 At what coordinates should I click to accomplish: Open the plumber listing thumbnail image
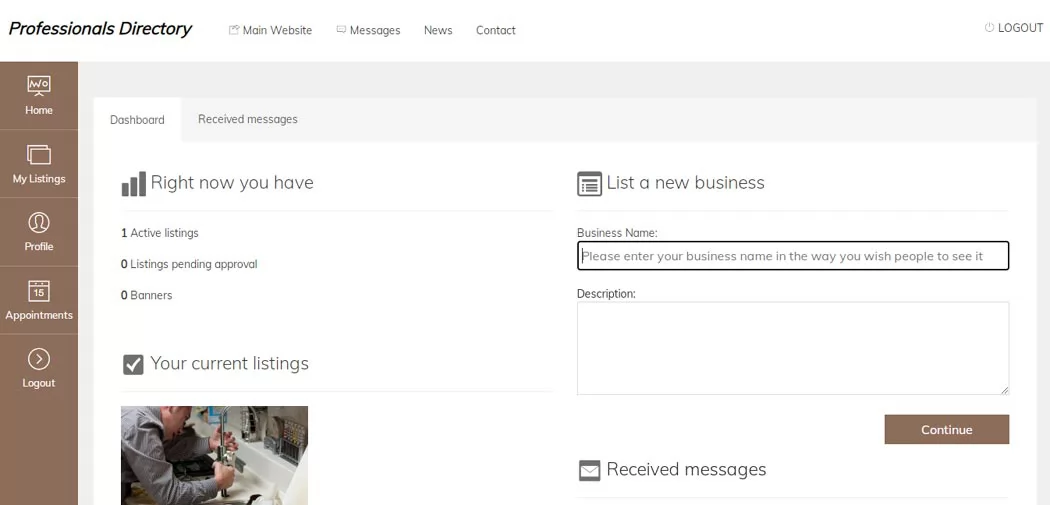(214, 455)
